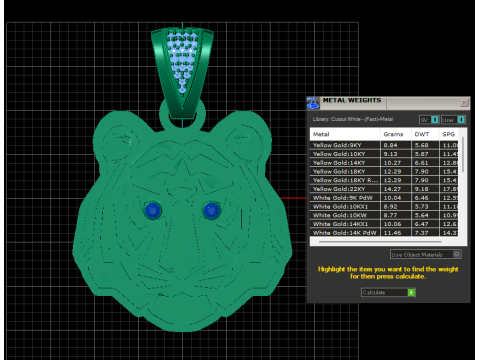Screen dimensions: 480x360
Task: Select the tiger's right blue eye gem
Action: pos(211,211)
